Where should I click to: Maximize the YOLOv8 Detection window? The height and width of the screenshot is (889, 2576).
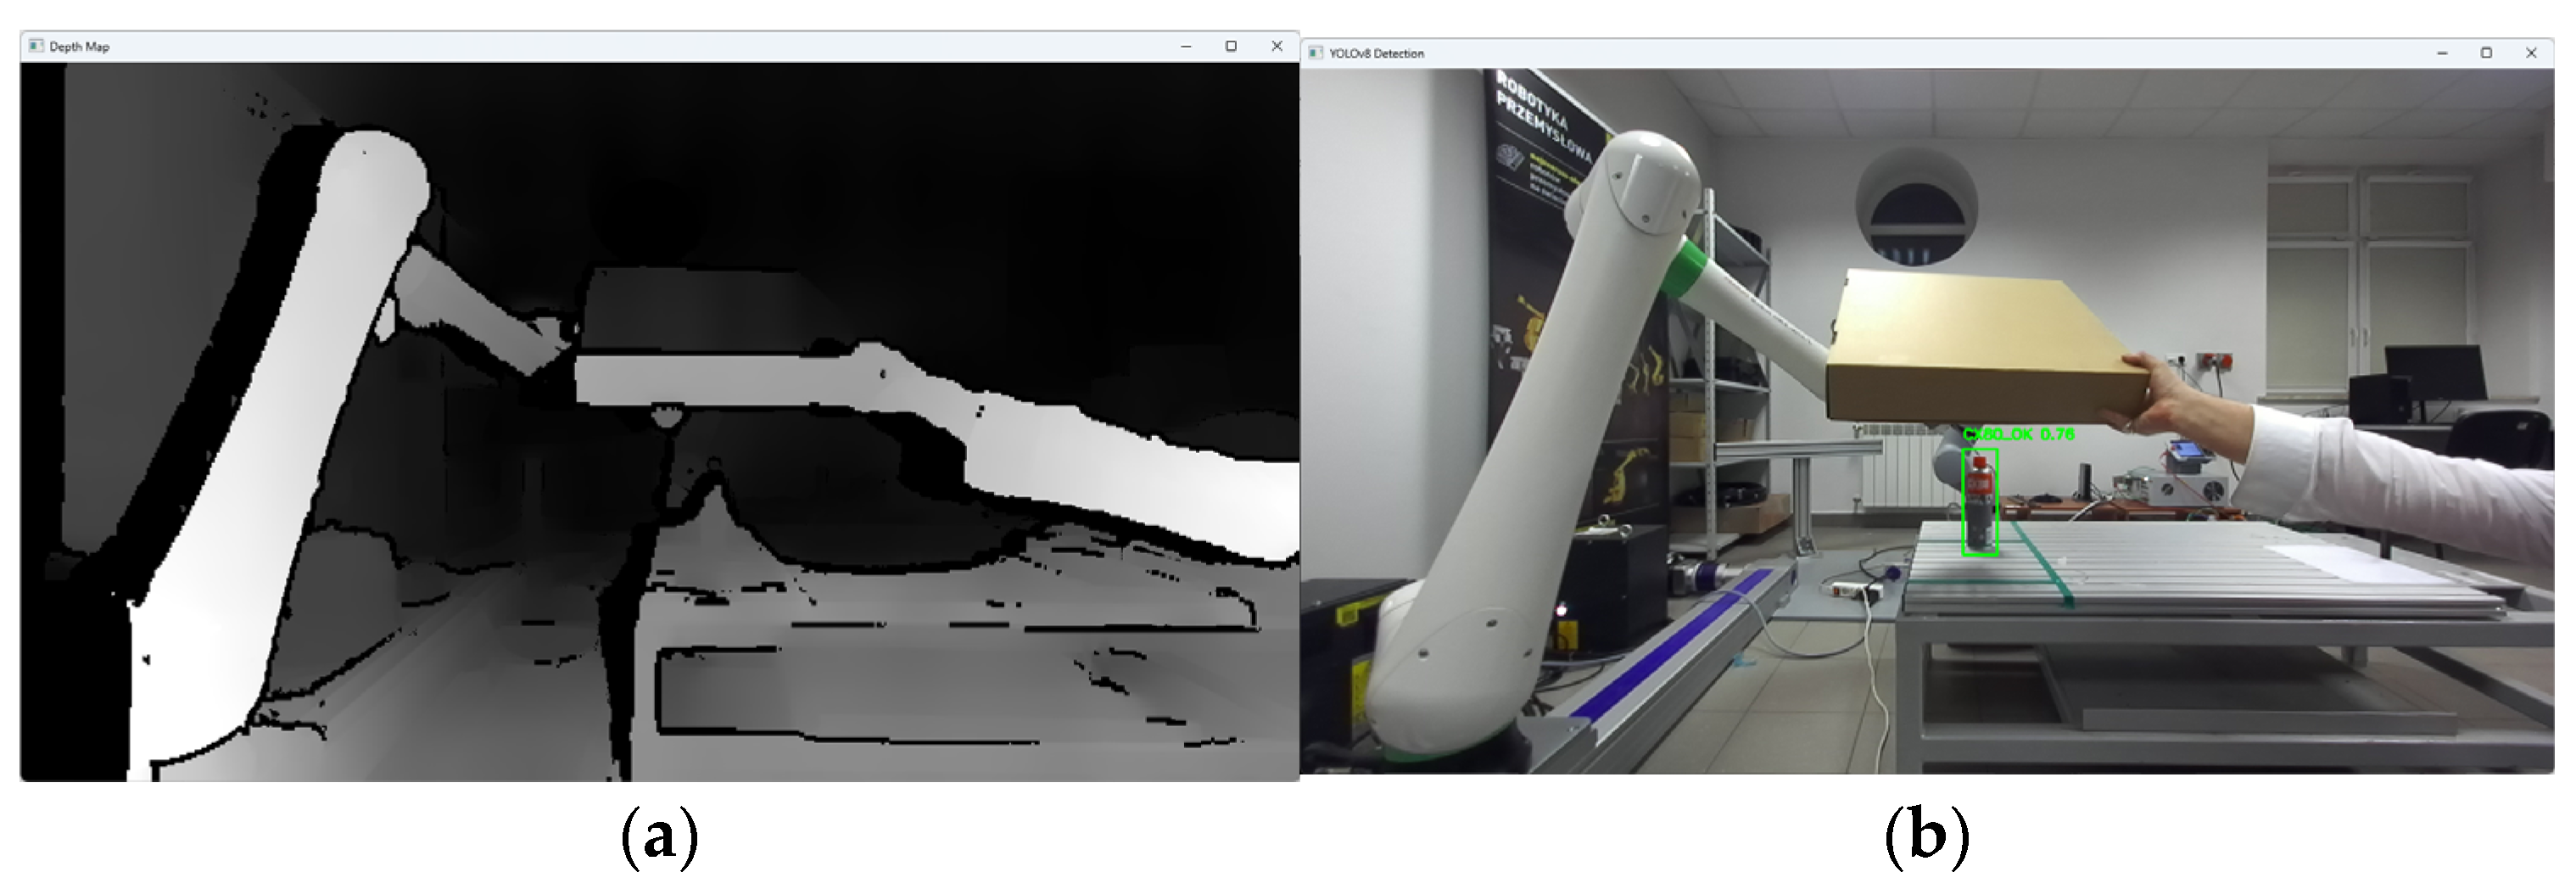(x=2487, y=53)
